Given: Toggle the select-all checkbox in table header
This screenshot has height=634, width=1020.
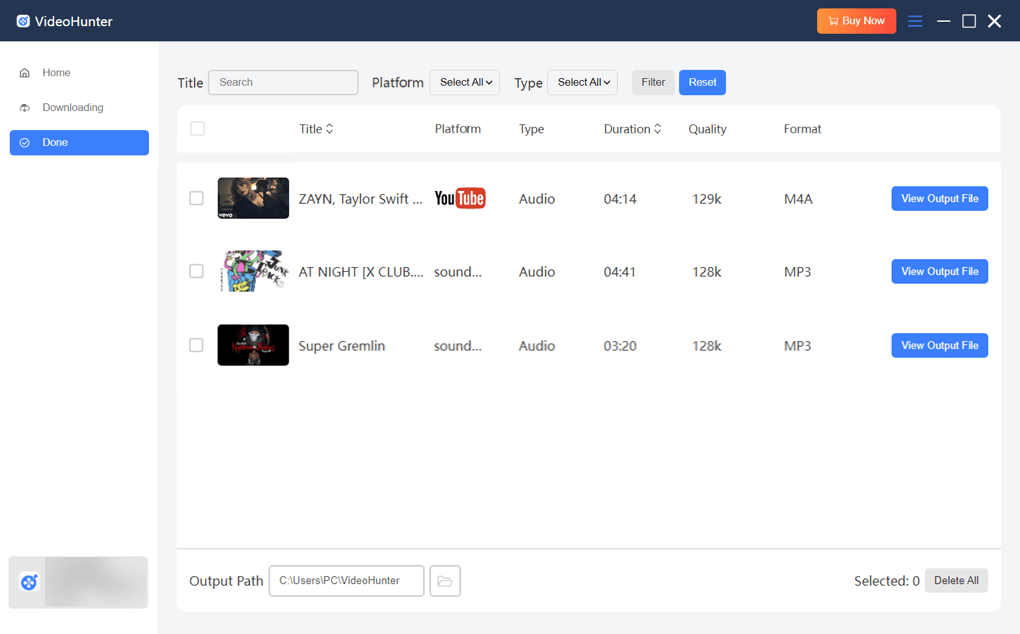Looking at the screenshot, I should coord(197,129).
